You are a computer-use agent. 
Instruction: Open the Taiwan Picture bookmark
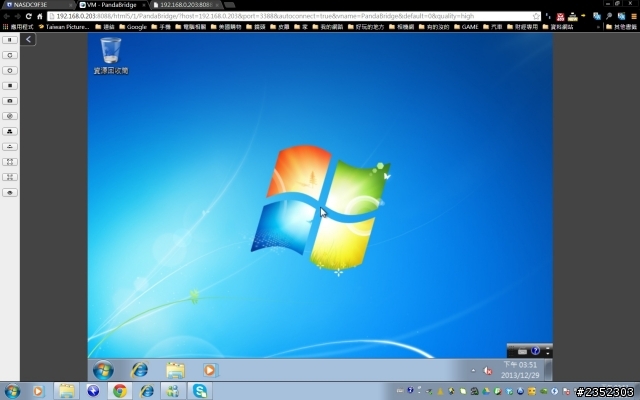coord(64,27)
